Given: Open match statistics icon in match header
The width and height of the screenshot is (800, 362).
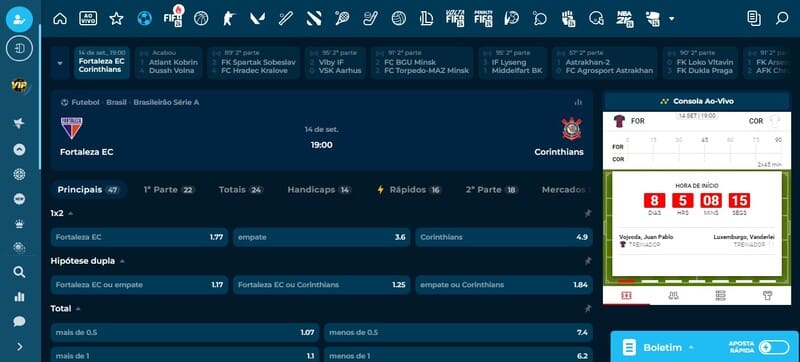Looking at the screenshot, I should pos(578,102).
